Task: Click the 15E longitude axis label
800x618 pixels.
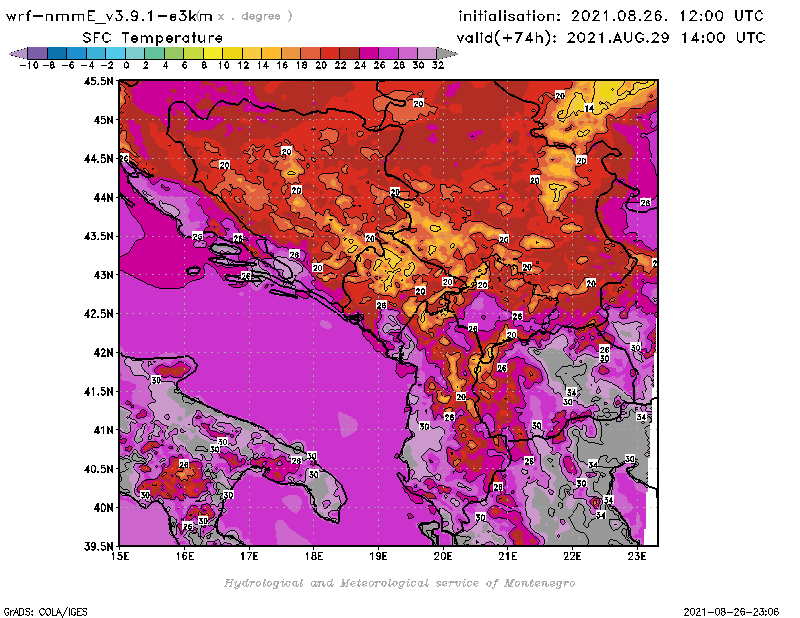Action: click(x=120, y=556)
